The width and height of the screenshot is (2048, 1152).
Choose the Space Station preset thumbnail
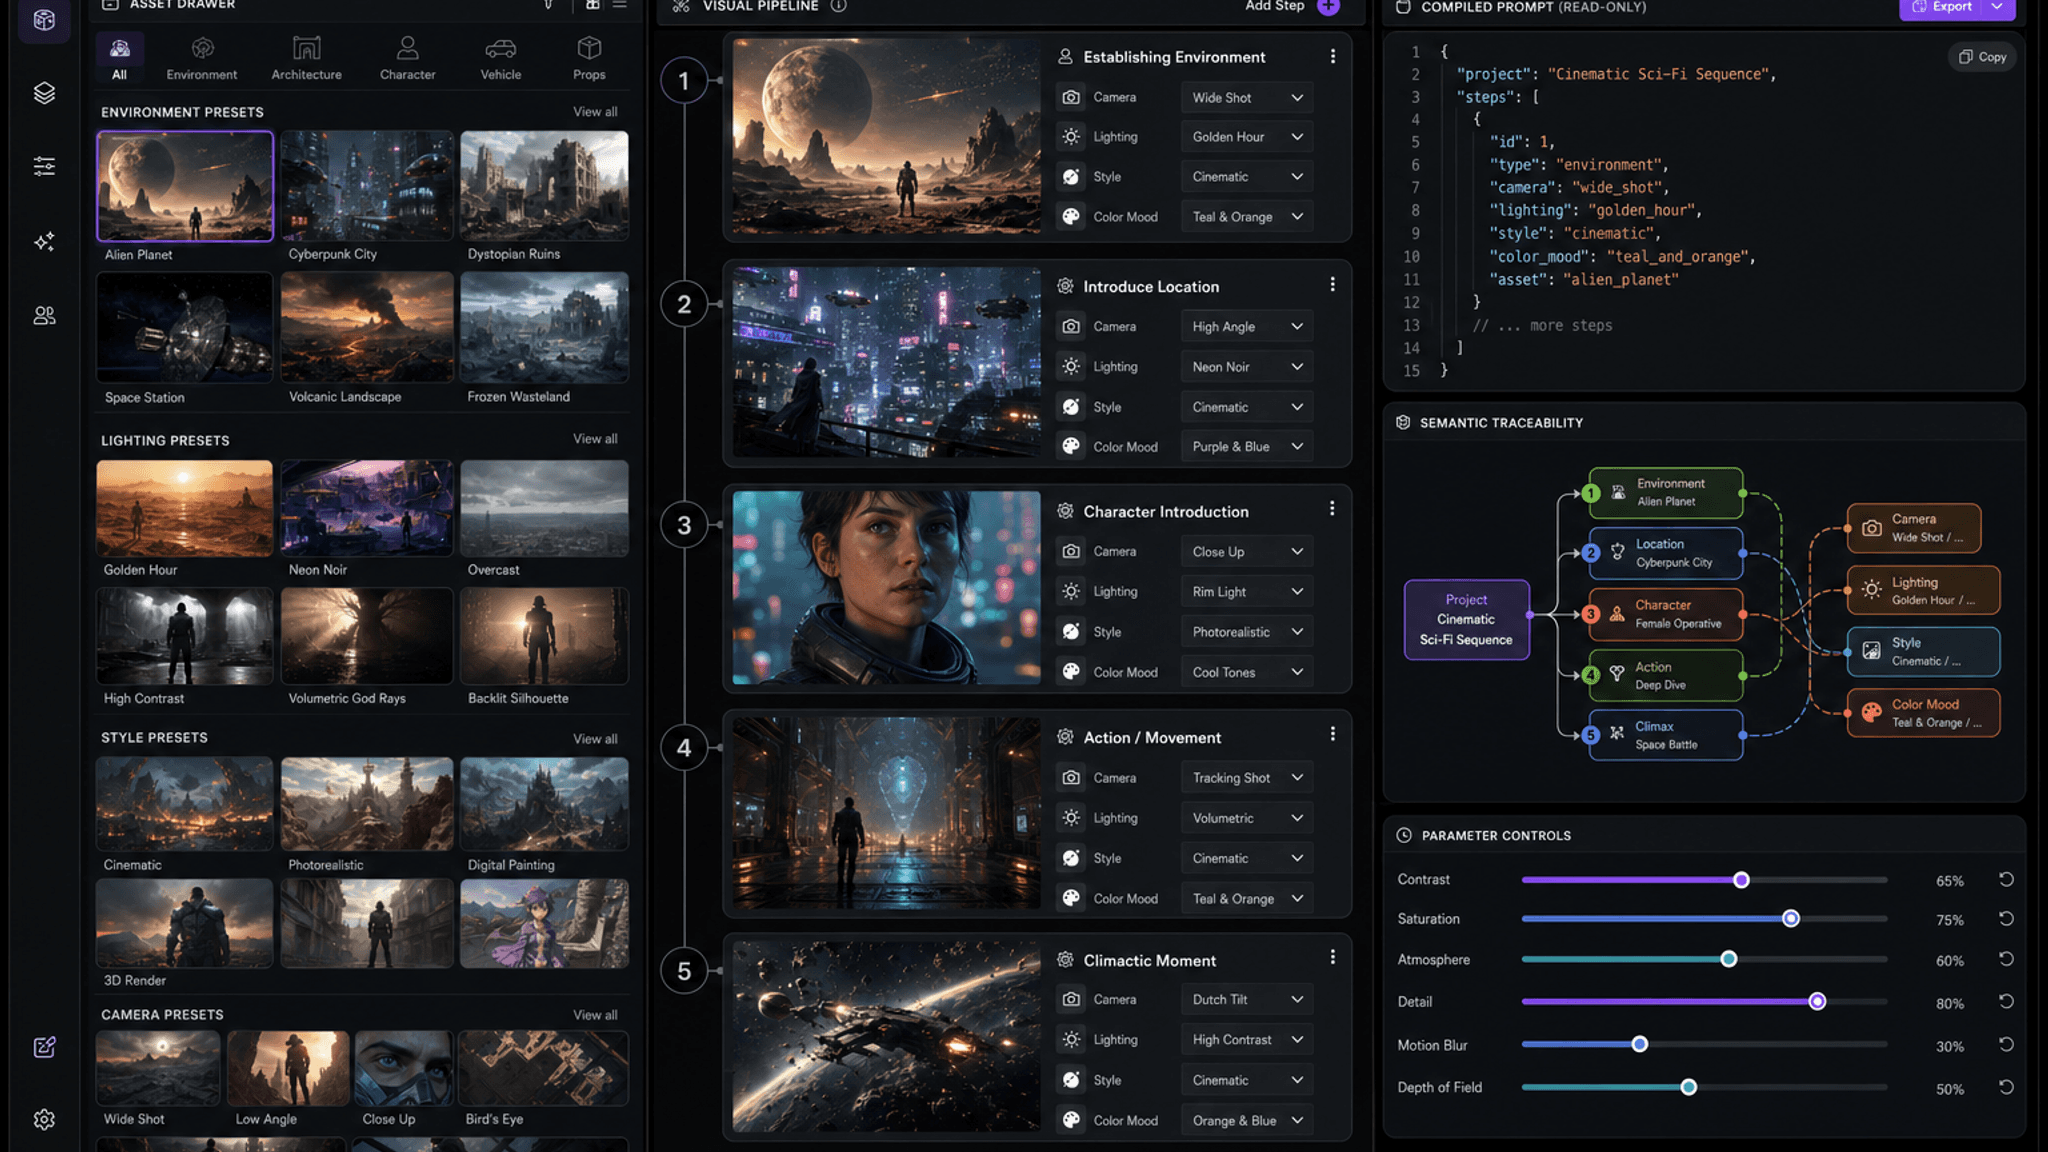click(185, 328)
